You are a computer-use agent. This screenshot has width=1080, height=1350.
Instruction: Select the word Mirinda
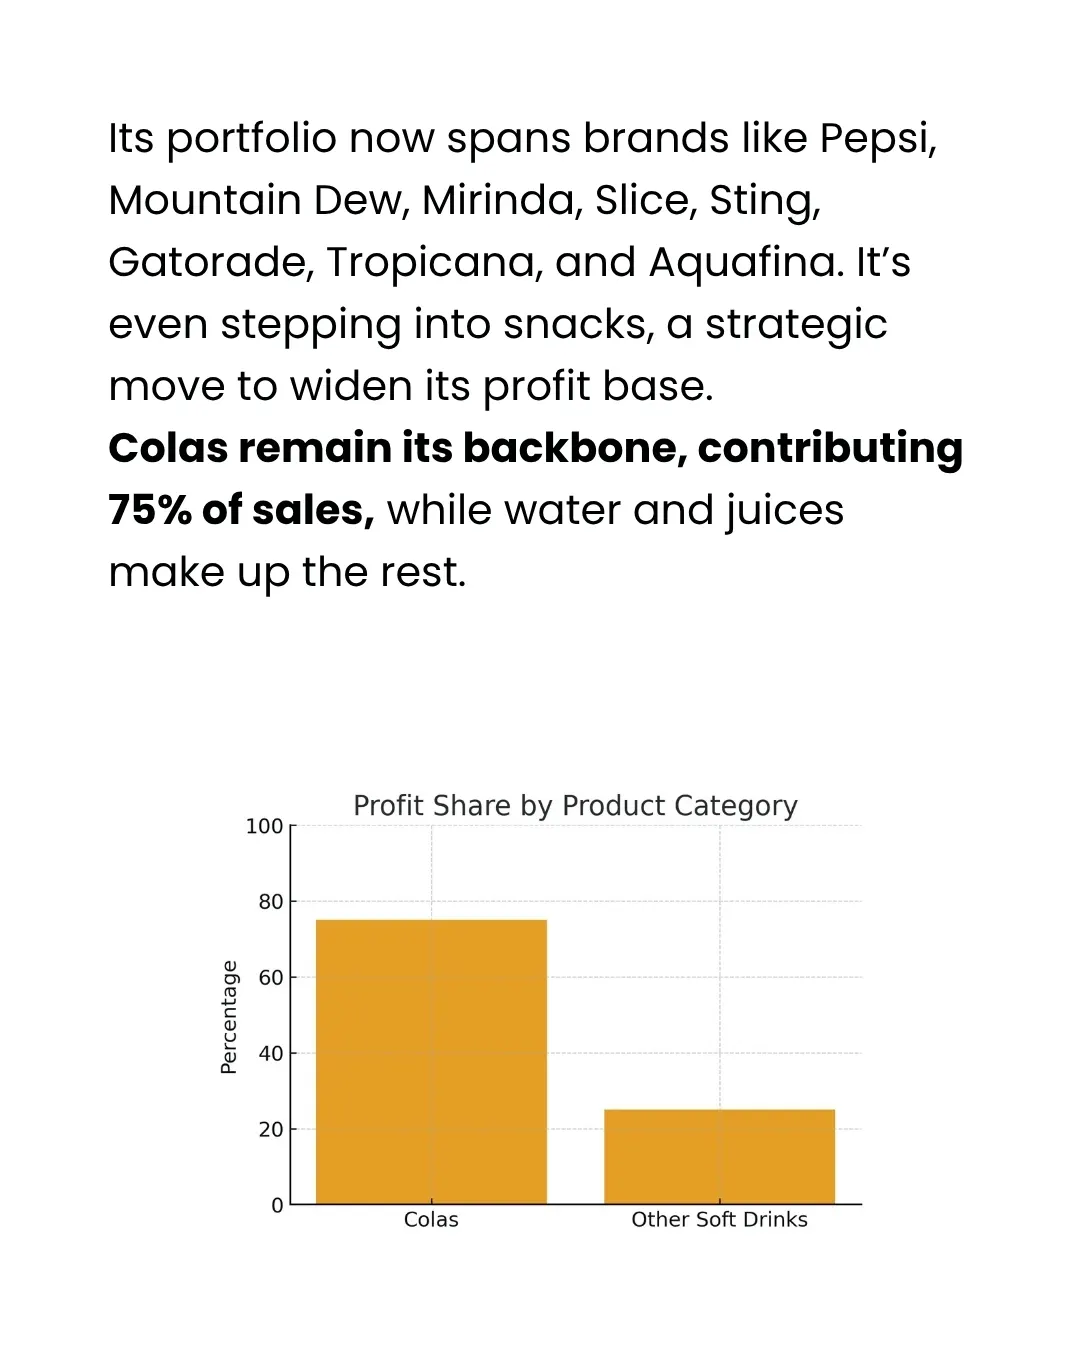[x=499, y=201]
